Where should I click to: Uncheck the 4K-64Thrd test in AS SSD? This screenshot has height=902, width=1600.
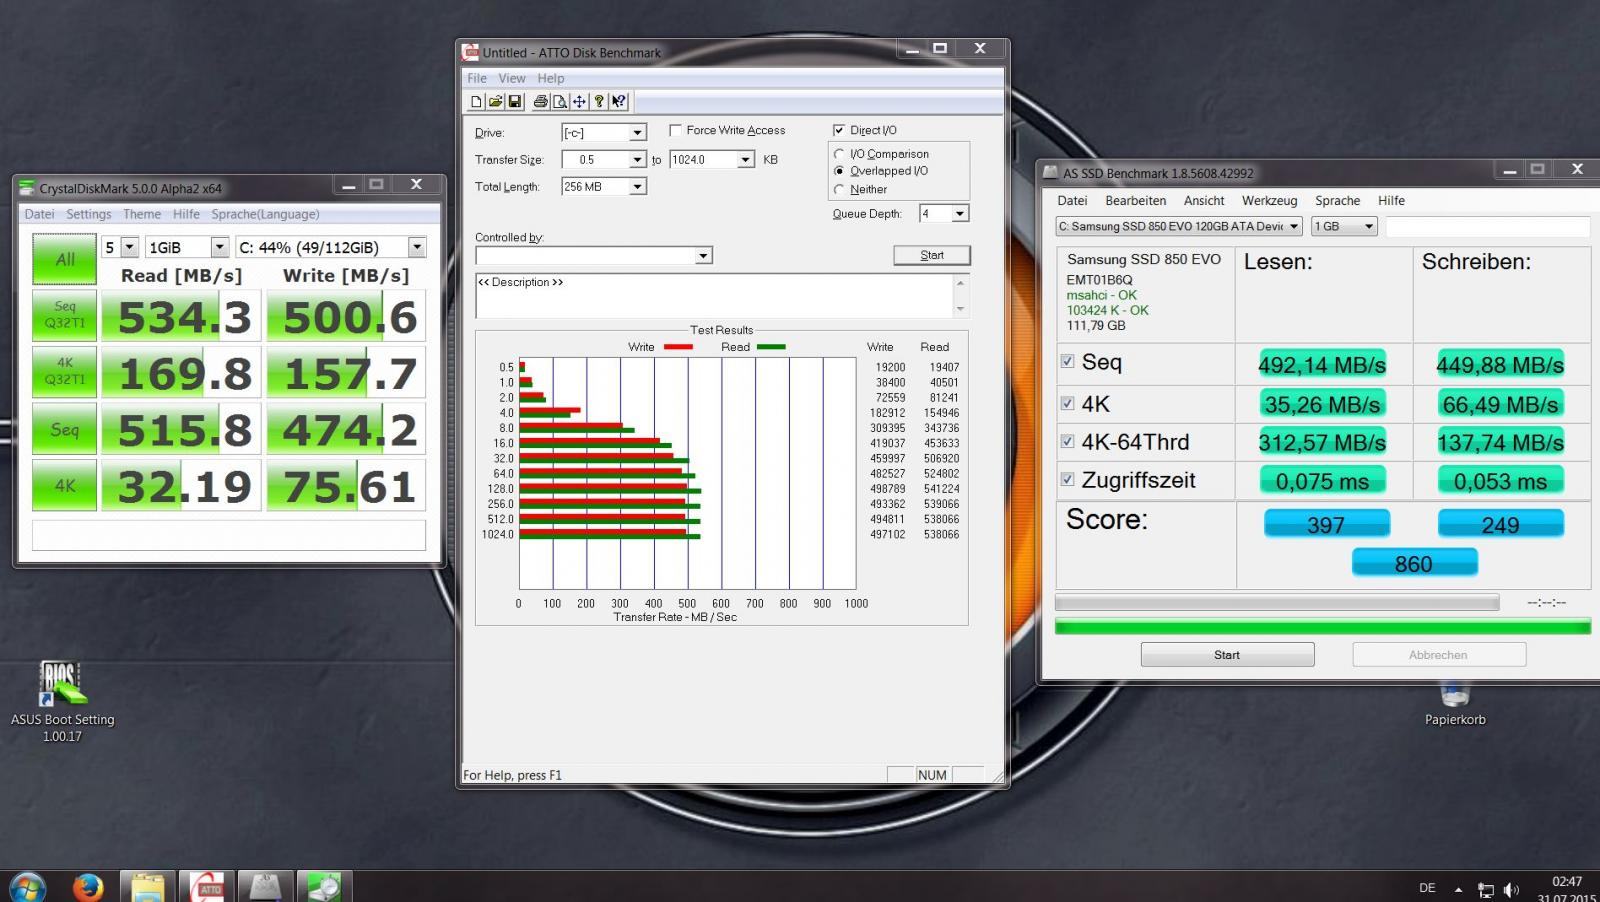pos(1067,441)
